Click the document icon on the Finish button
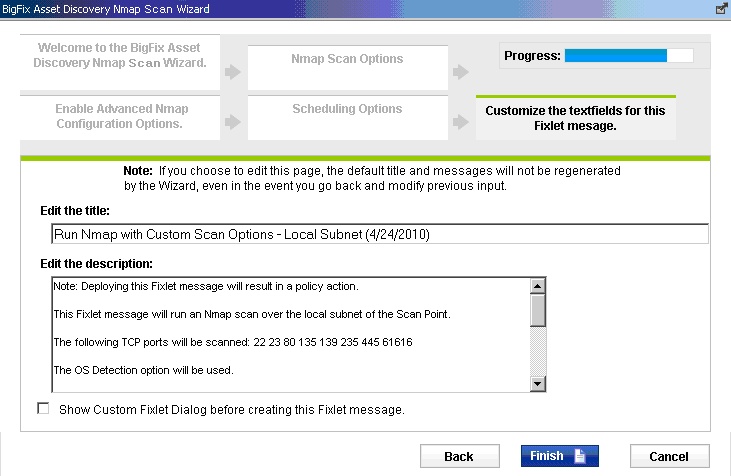 580,456
